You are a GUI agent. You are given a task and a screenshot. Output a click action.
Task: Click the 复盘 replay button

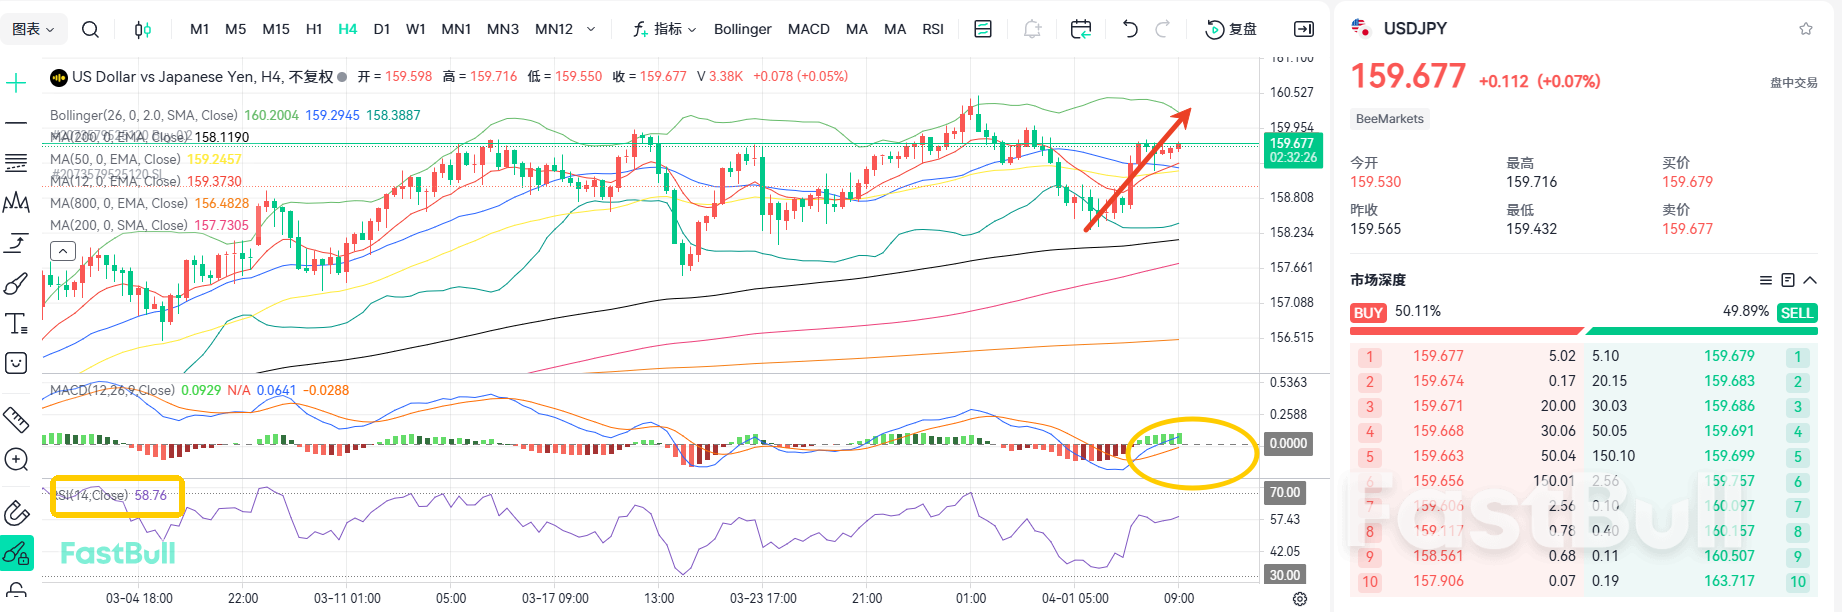pos(1231,29)
